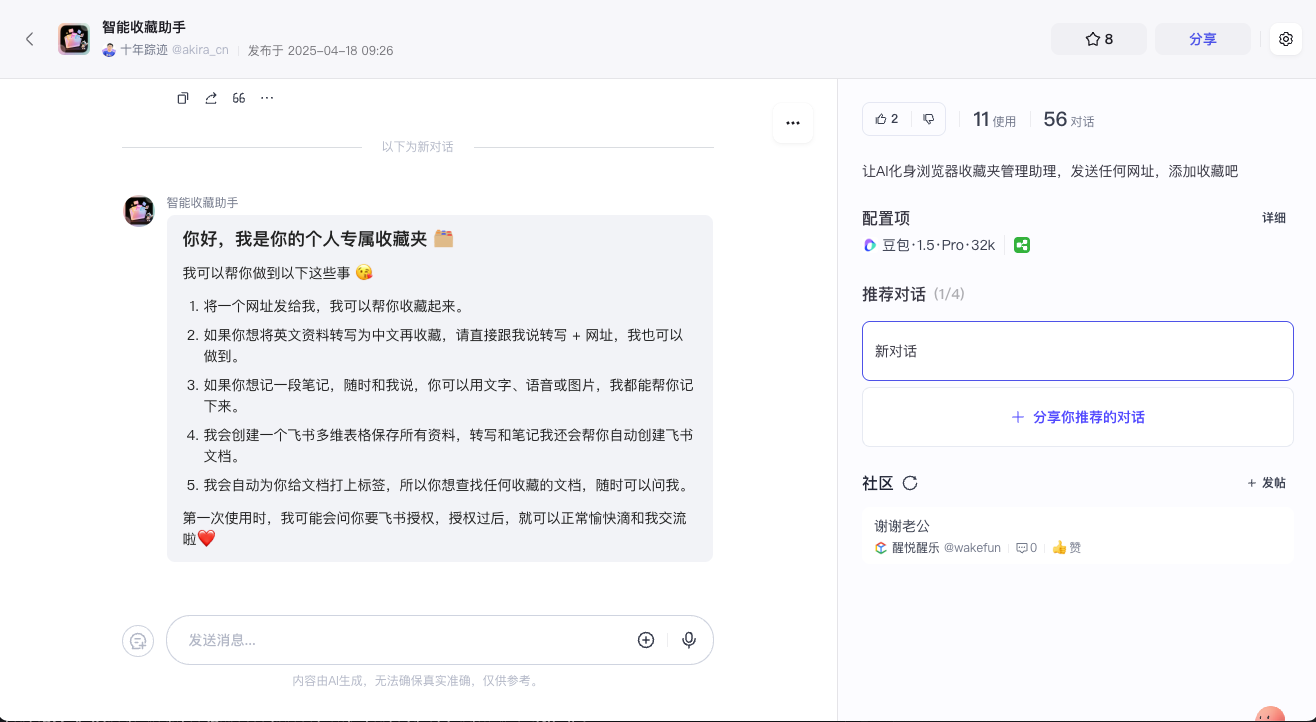Image resolution: width=1316 pixels, height=722 pixels.
Task: Click the 11 使用 usage count
Action: (994, 120)
